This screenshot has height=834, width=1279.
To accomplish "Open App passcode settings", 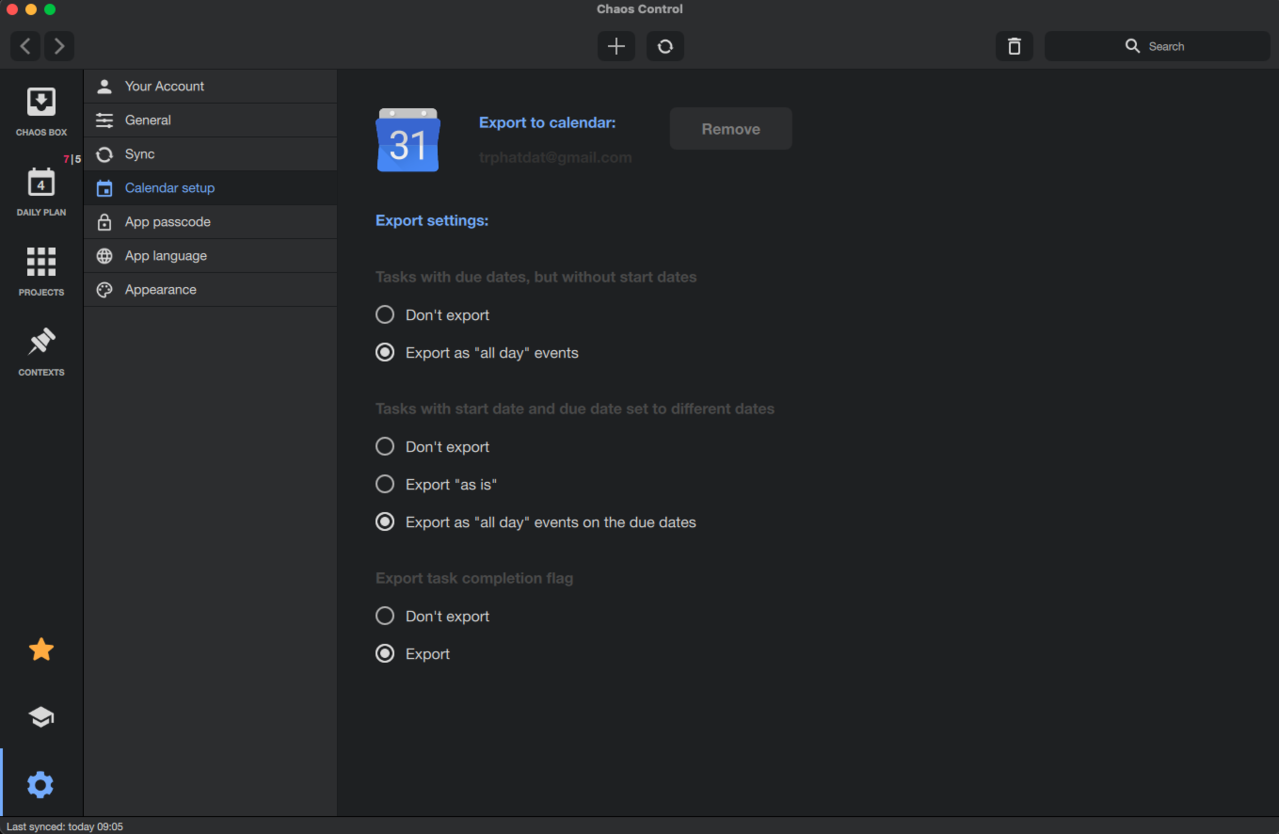I will pyautogui.click(x=210, y=222).
